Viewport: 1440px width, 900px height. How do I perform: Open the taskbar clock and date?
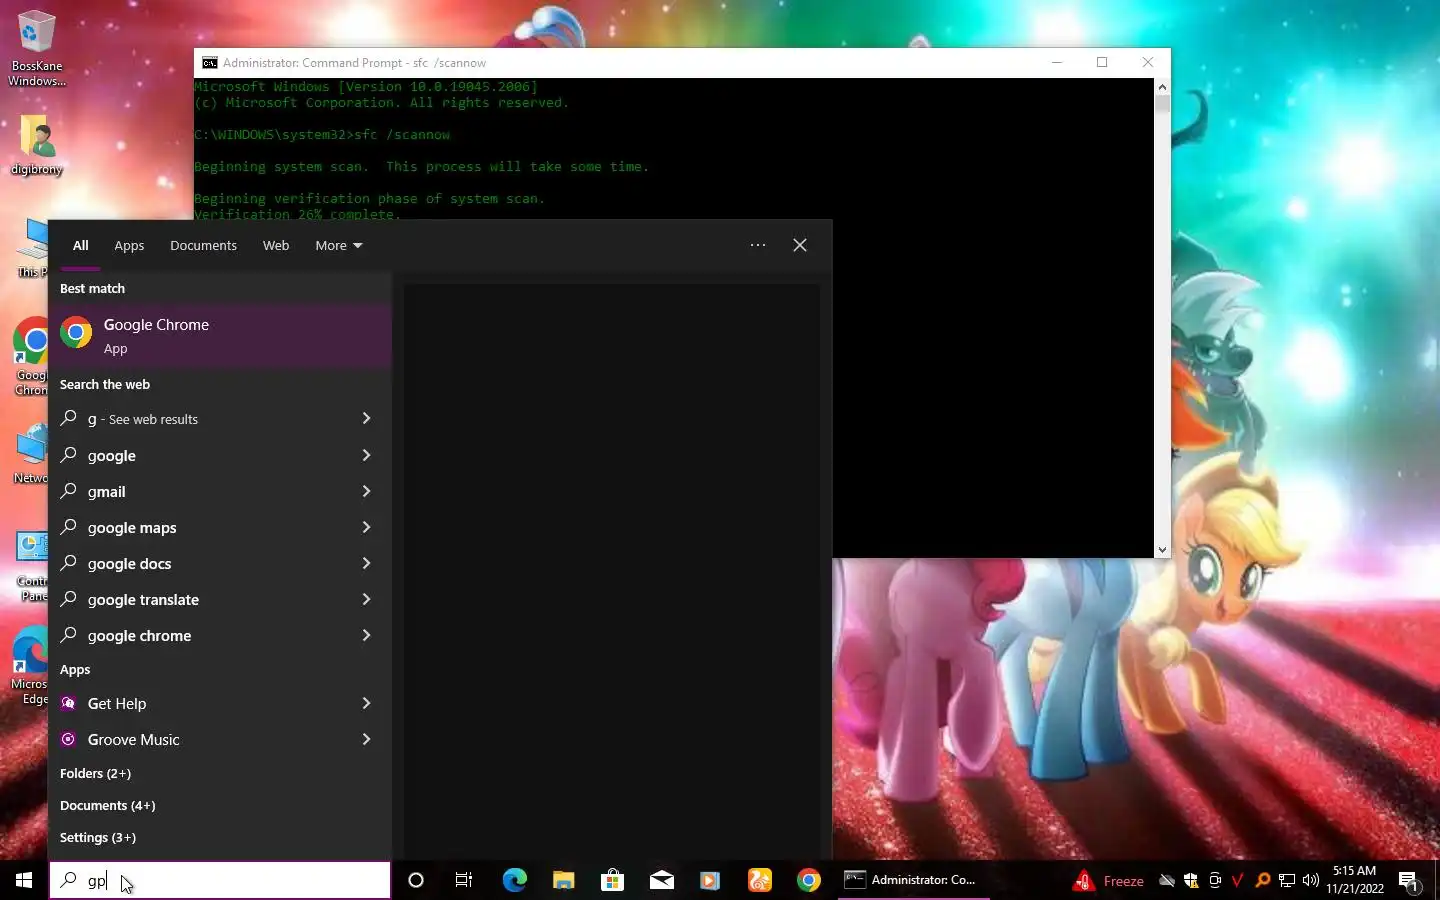[1355, 880]
